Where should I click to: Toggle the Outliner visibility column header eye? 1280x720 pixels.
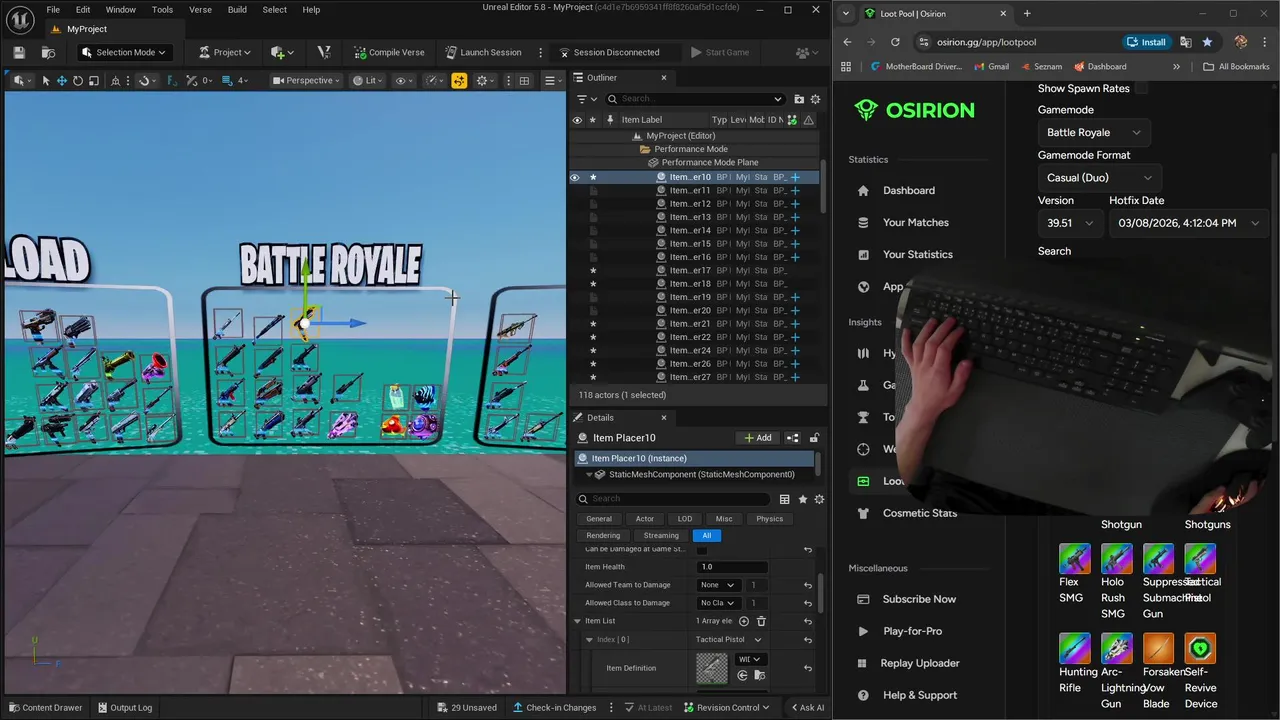point(576,120)
